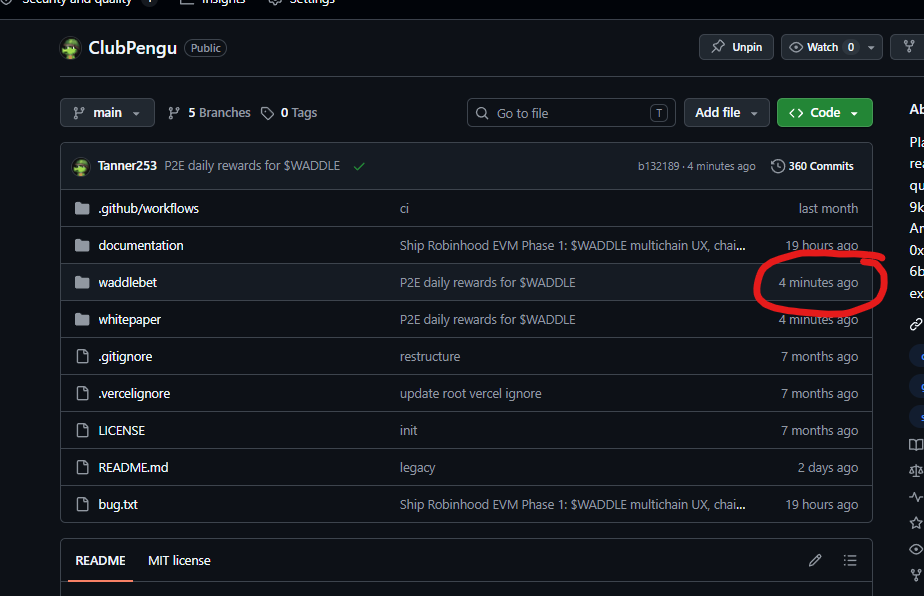Click the fork icon button
The width and height of the screenshot is (924, 596).
pos(909,47)
